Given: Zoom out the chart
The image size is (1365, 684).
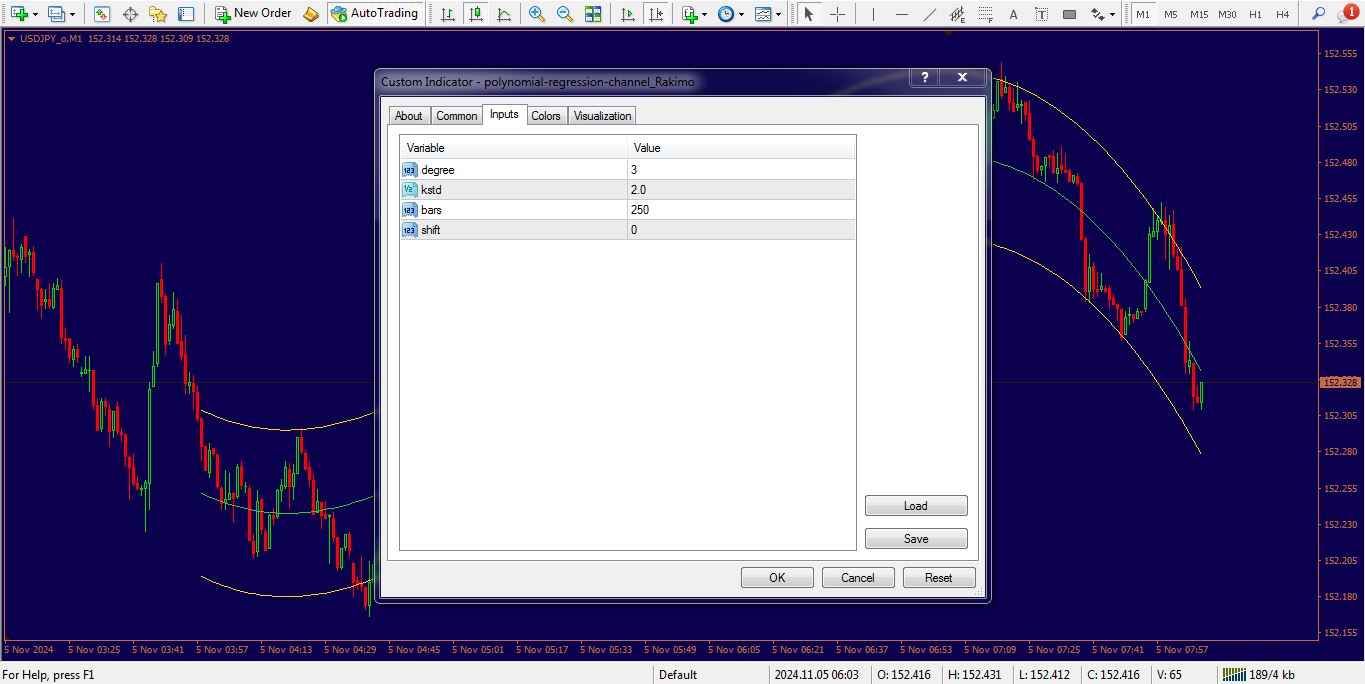Looking at the screenshot, I should point(565,14).
